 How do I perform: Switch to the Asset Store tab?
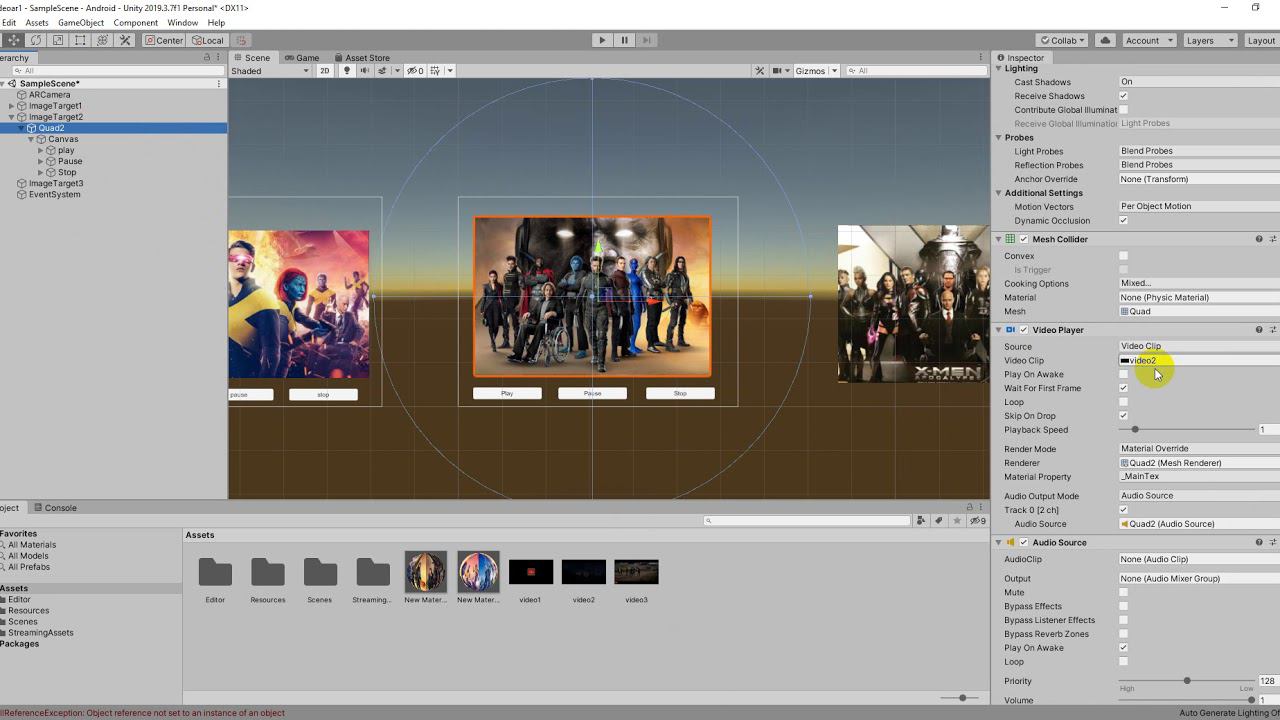(x=362, y=58)
